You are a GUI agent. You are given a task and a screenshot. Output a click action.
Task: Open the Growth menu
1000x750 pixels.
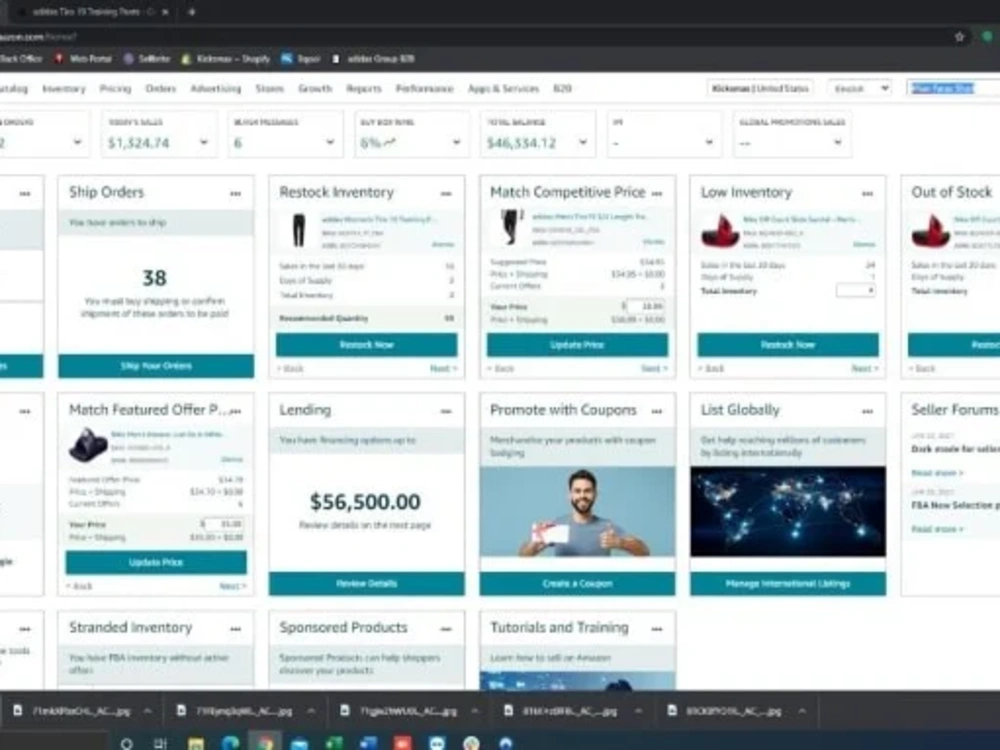(315, 89)
